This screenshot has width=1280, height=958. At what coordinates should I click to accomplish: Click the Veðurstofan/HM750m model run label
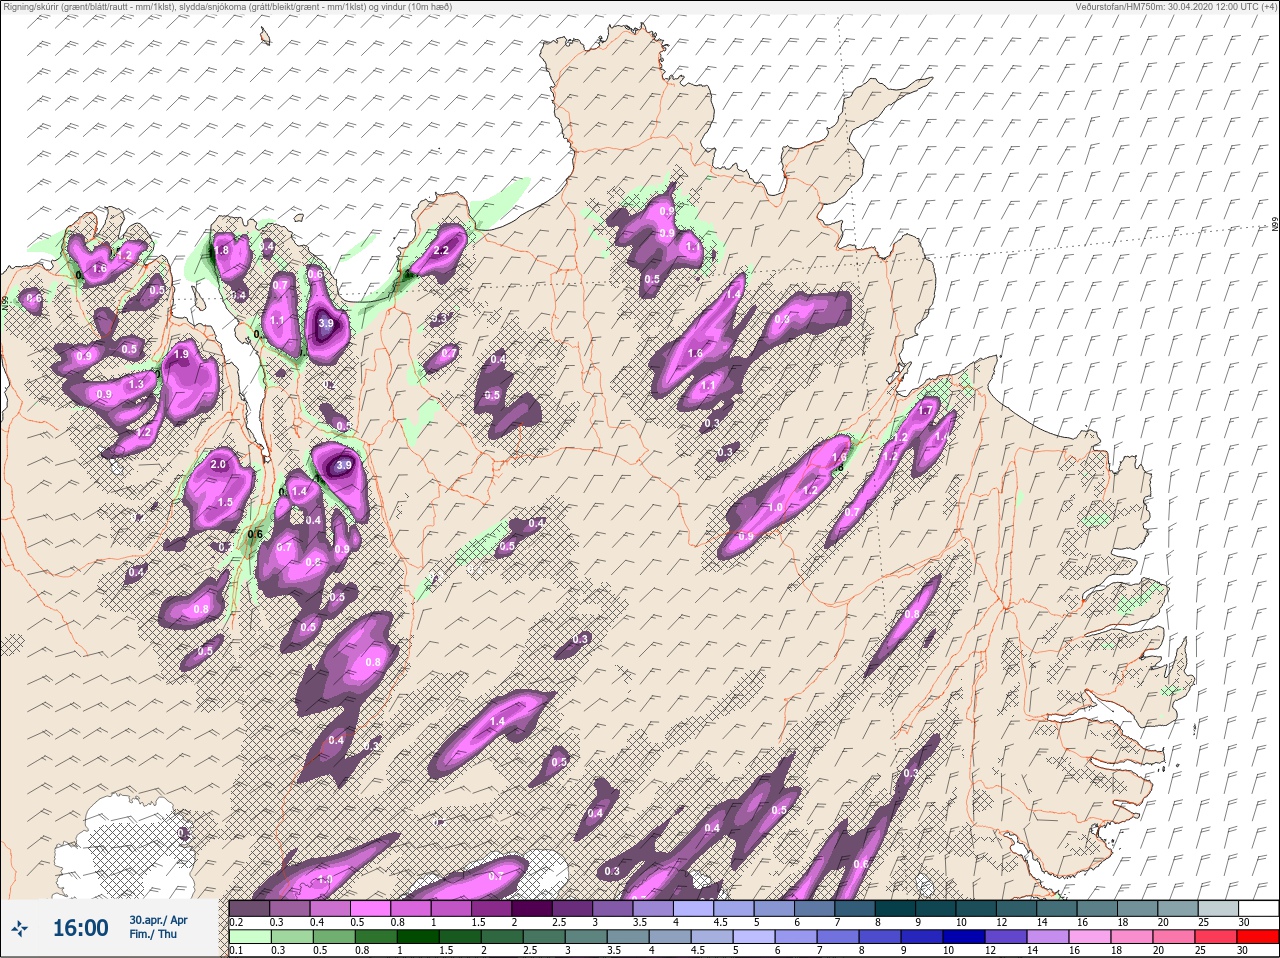[x=1178, y=6]
